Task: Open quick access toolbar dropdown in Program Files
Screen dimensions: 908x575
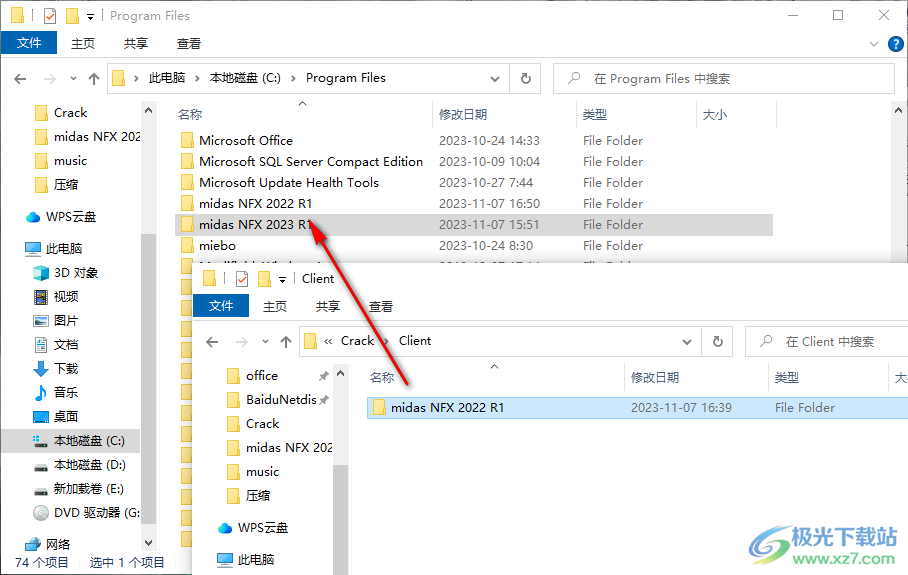Action: pos(90,17)
